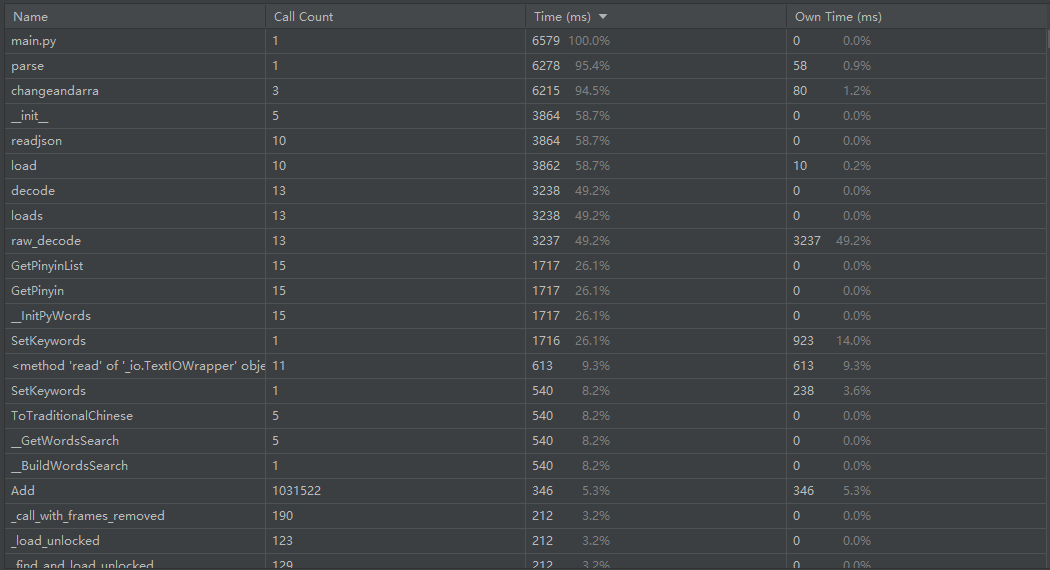The image size is (1050, 570).
Task: Select the ToTraditionalChinese row
Action: [525, 416]
